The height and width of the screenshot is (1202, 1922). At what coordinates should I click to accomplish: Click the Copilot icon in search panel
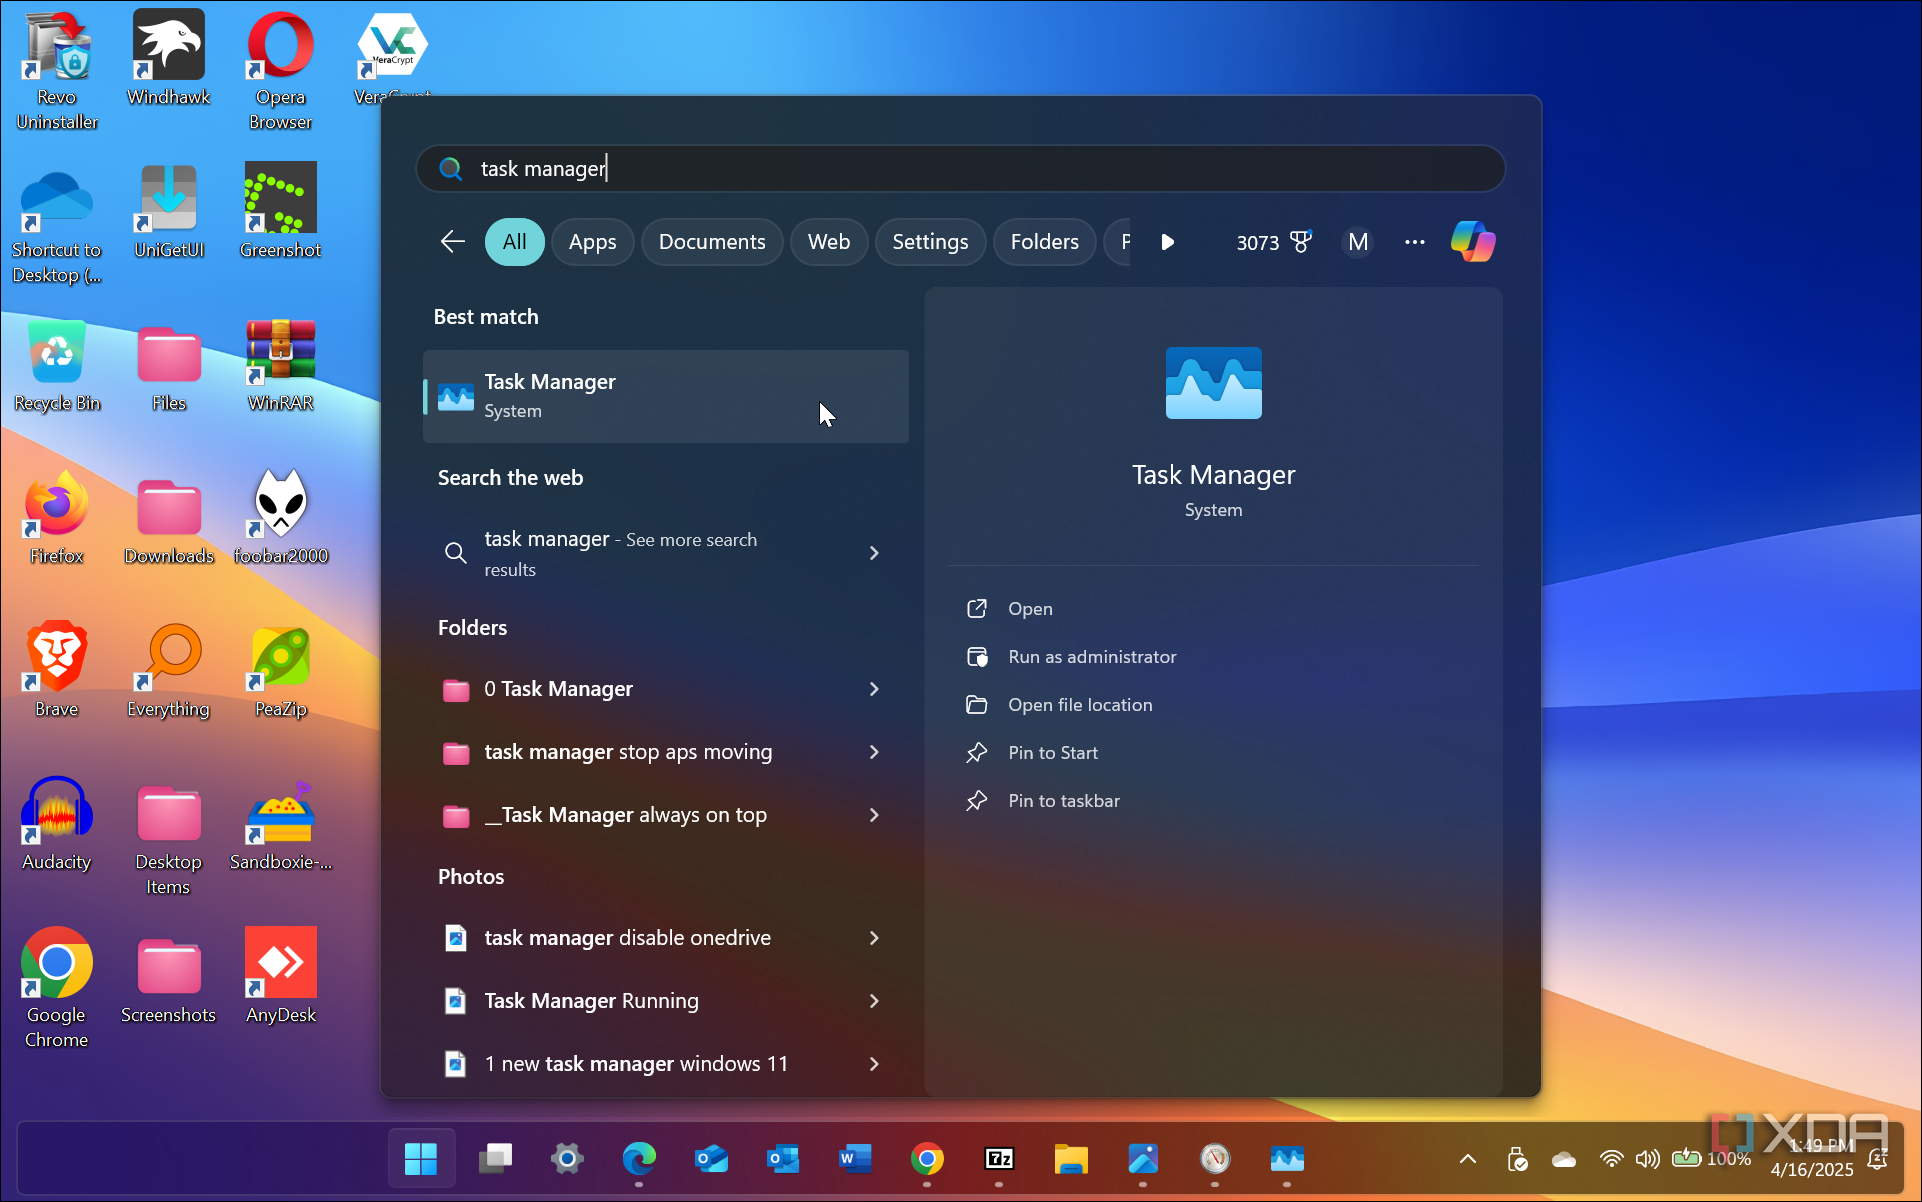coord(1473,242)
